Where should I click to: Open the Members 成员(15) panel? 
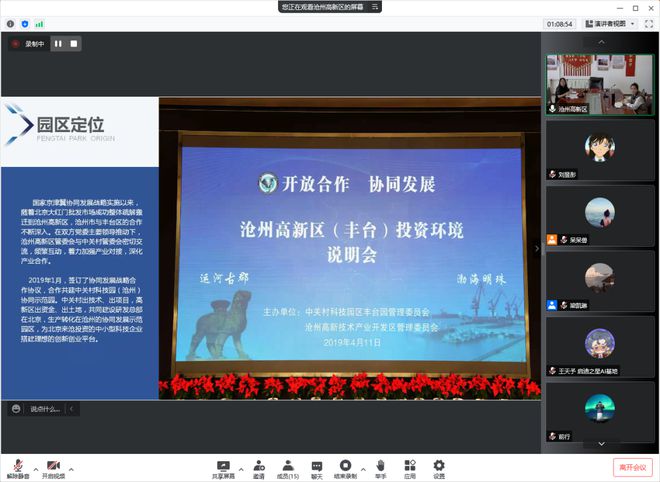pos(288,469)
